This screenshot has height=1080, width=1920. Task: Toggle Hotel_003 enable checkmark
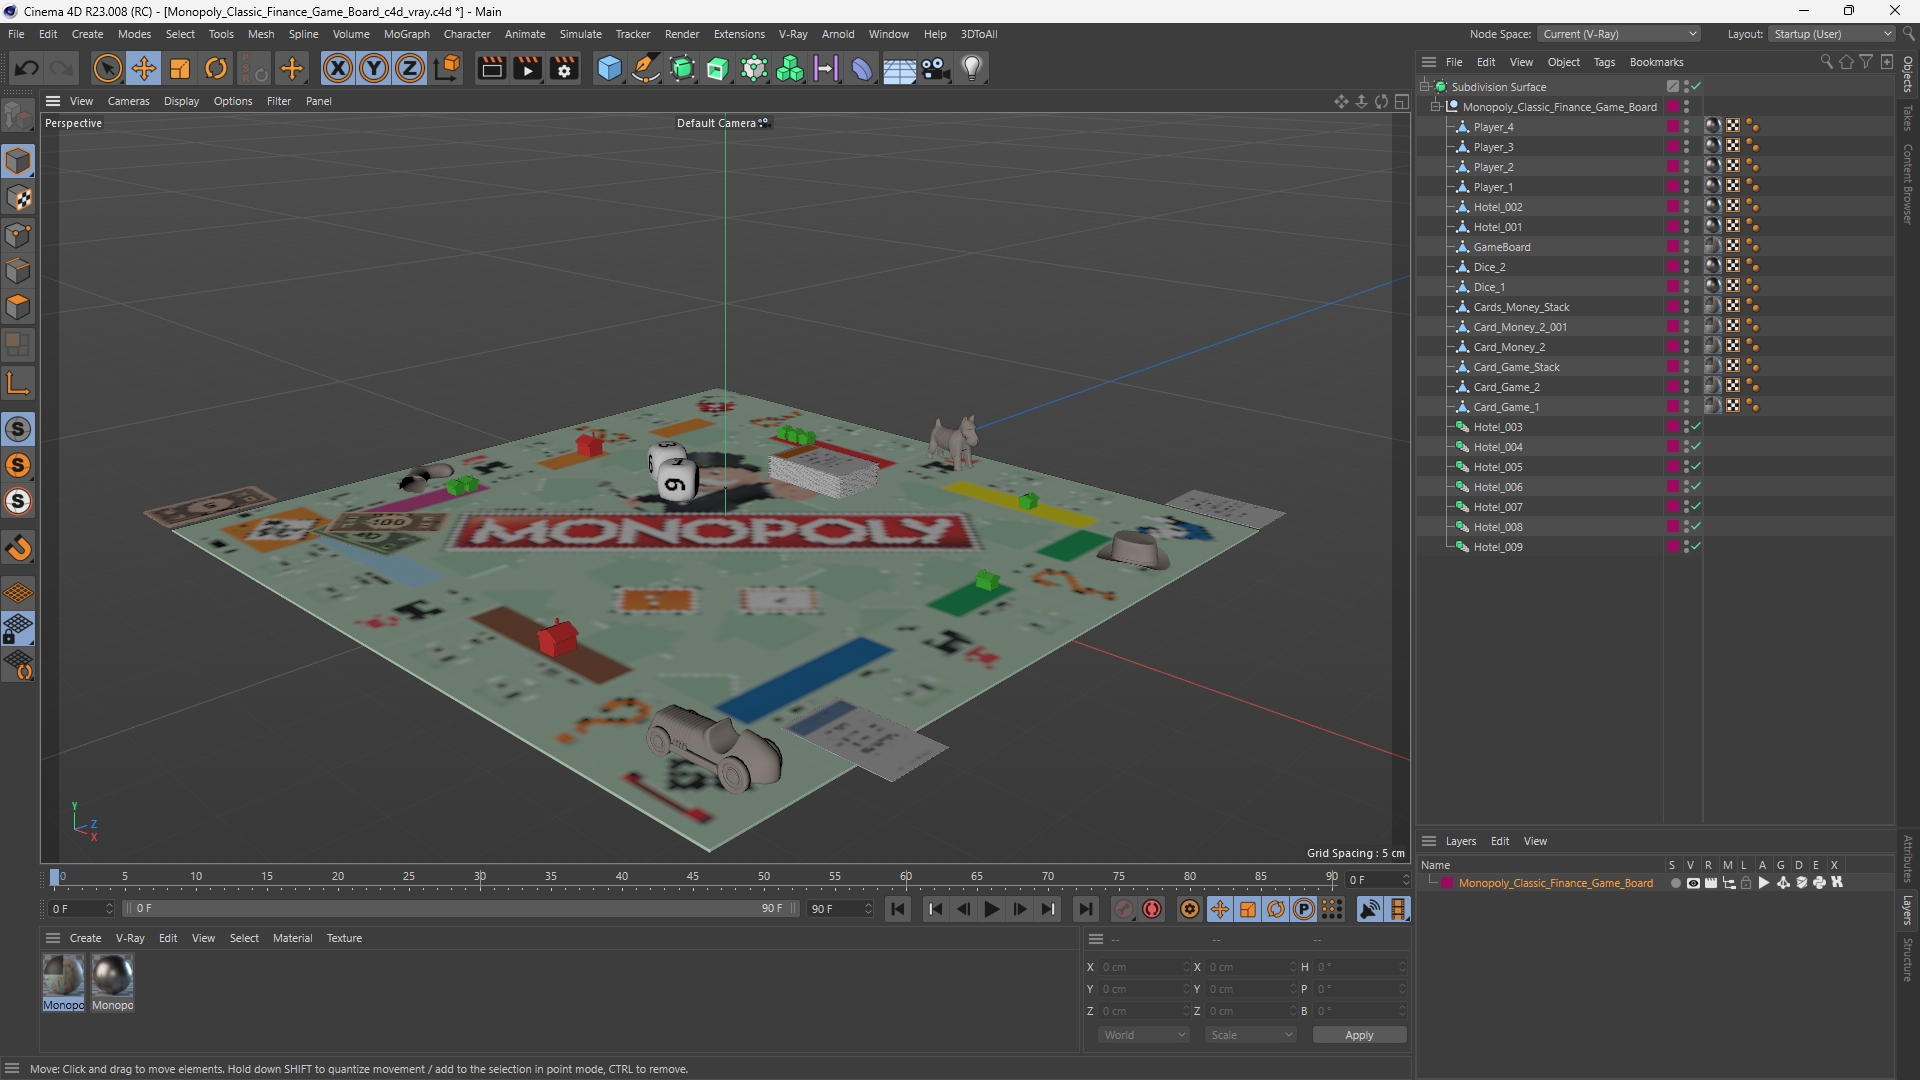tap(1696, 427)
